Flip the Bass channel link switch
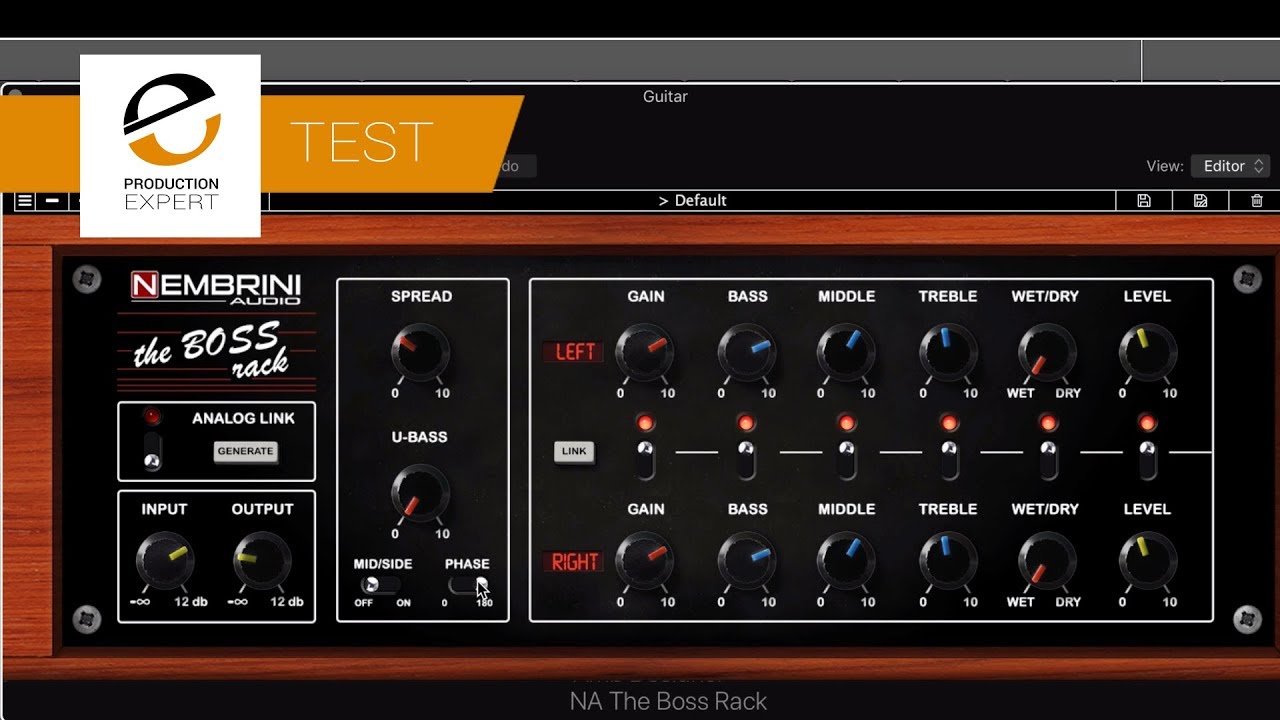 [748, 459]
